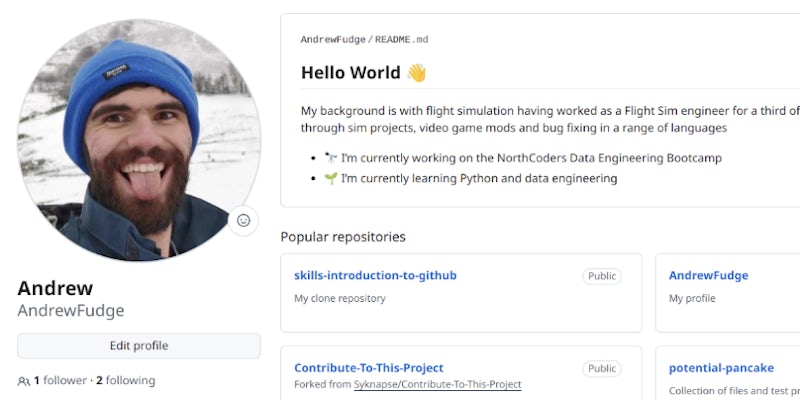Click AndrewFudge in the README path
This screenshot has height=400, width=800.
tap(332, 39)
